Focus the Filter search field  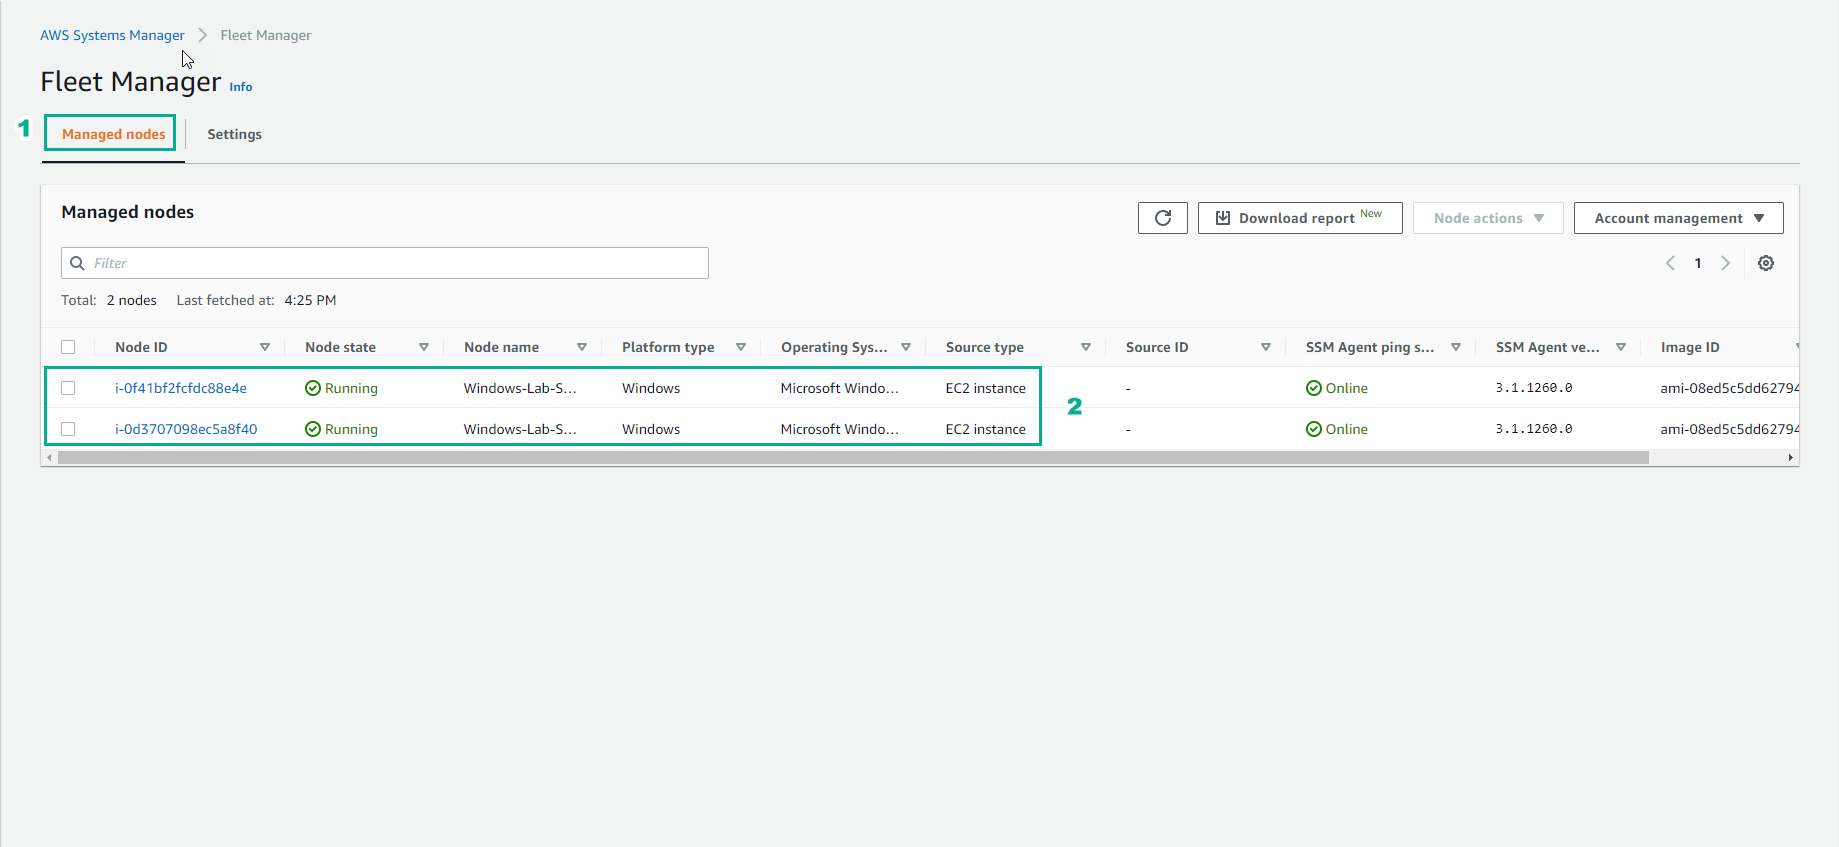pos(385,263)
